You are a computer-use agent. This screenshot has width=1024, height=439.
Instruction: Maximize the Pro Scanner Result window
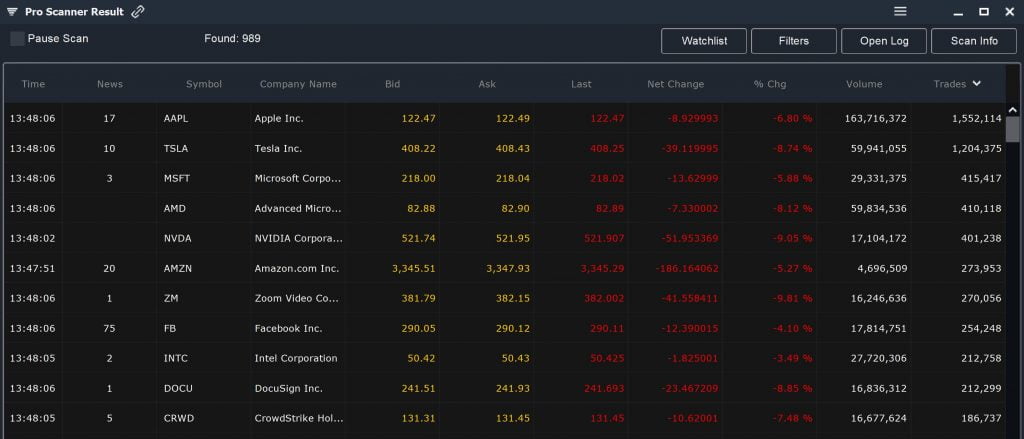coord(984,12)
